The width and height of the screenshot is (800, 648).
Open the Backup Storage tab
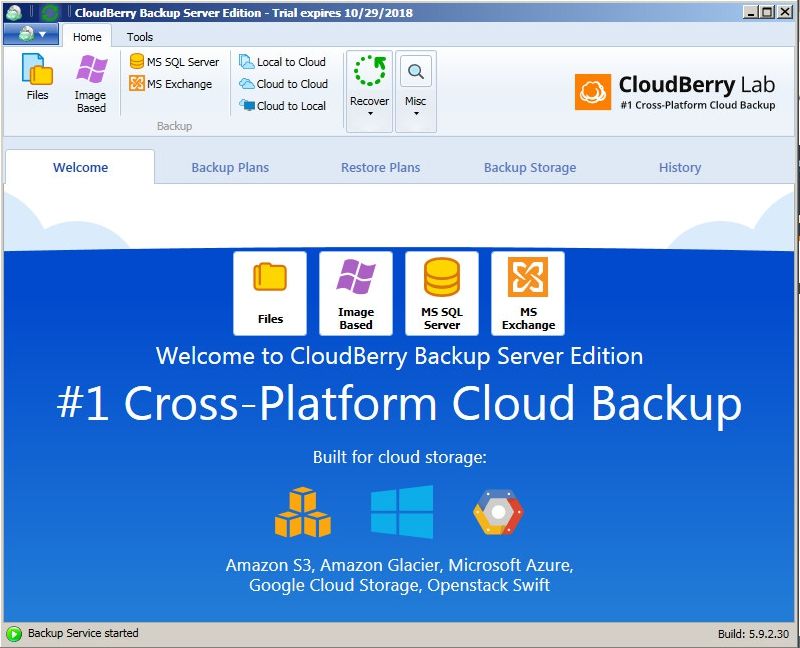click(x=530, y=167)
